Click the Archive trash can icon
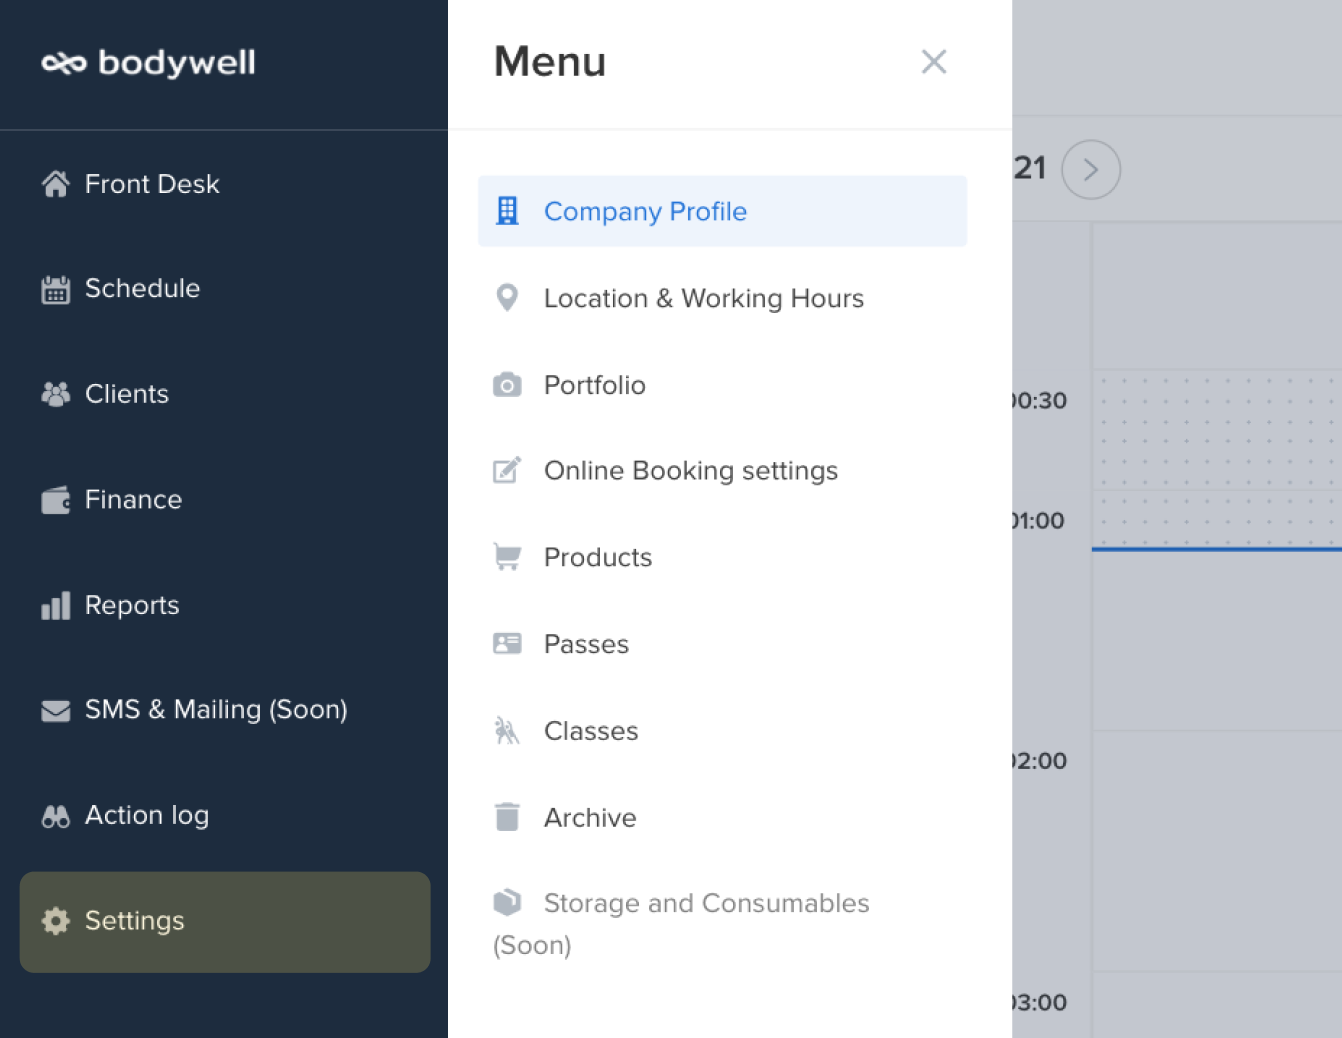Screen dimensions: 1342x1038 pos(507,817)
